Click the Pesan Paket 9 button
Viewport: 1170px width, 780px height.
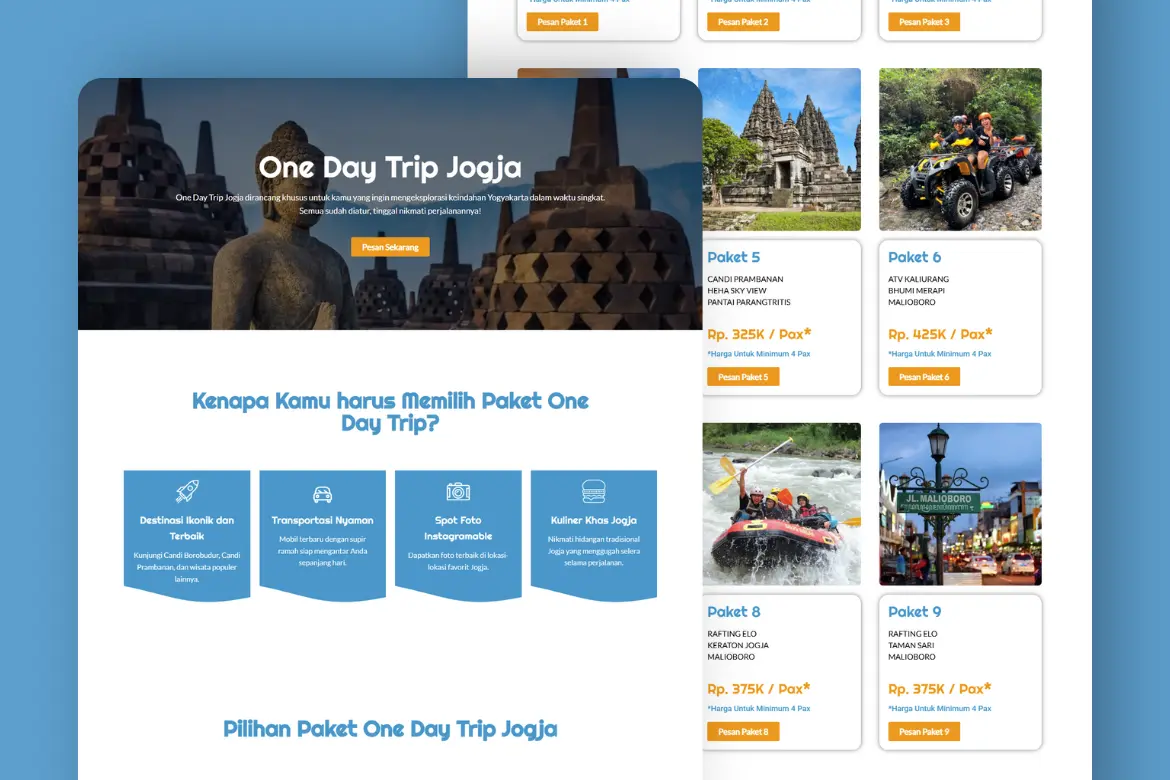pyautogui.click(x=924, y=731)
